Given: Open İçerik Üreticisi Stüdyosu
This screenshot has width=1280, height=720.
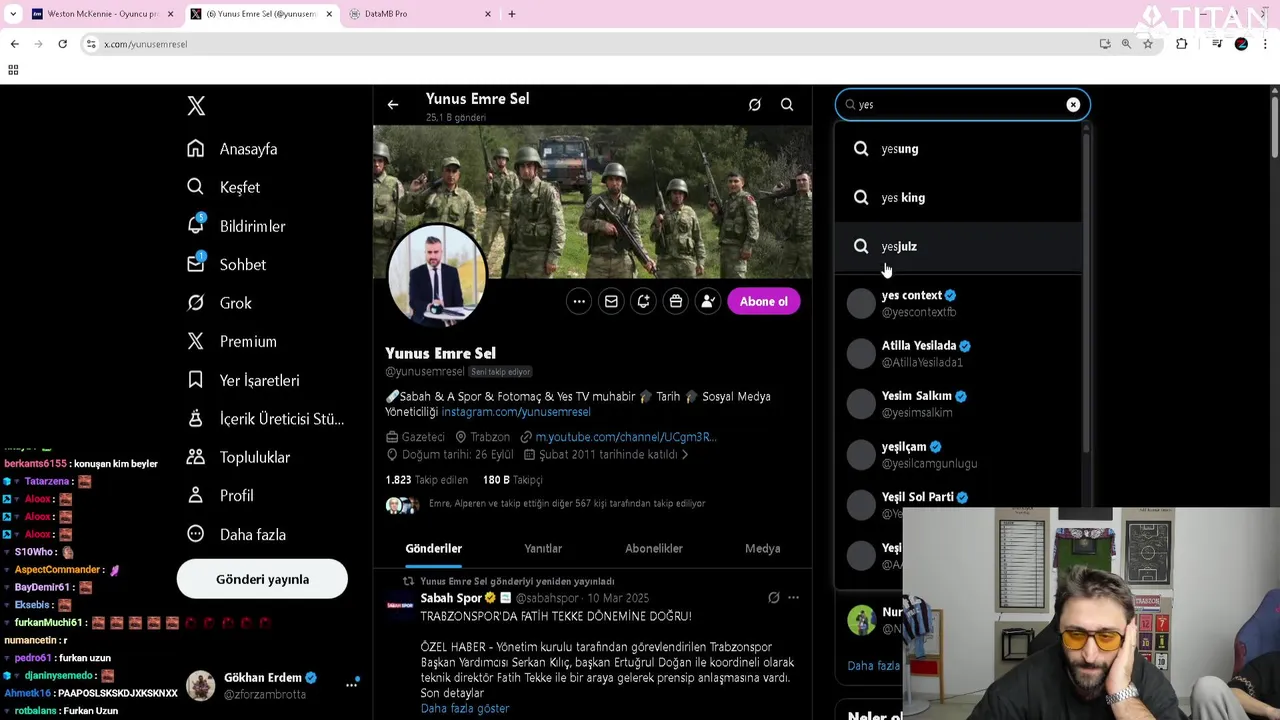Looking at the screenshot, I should click(265, 418).
